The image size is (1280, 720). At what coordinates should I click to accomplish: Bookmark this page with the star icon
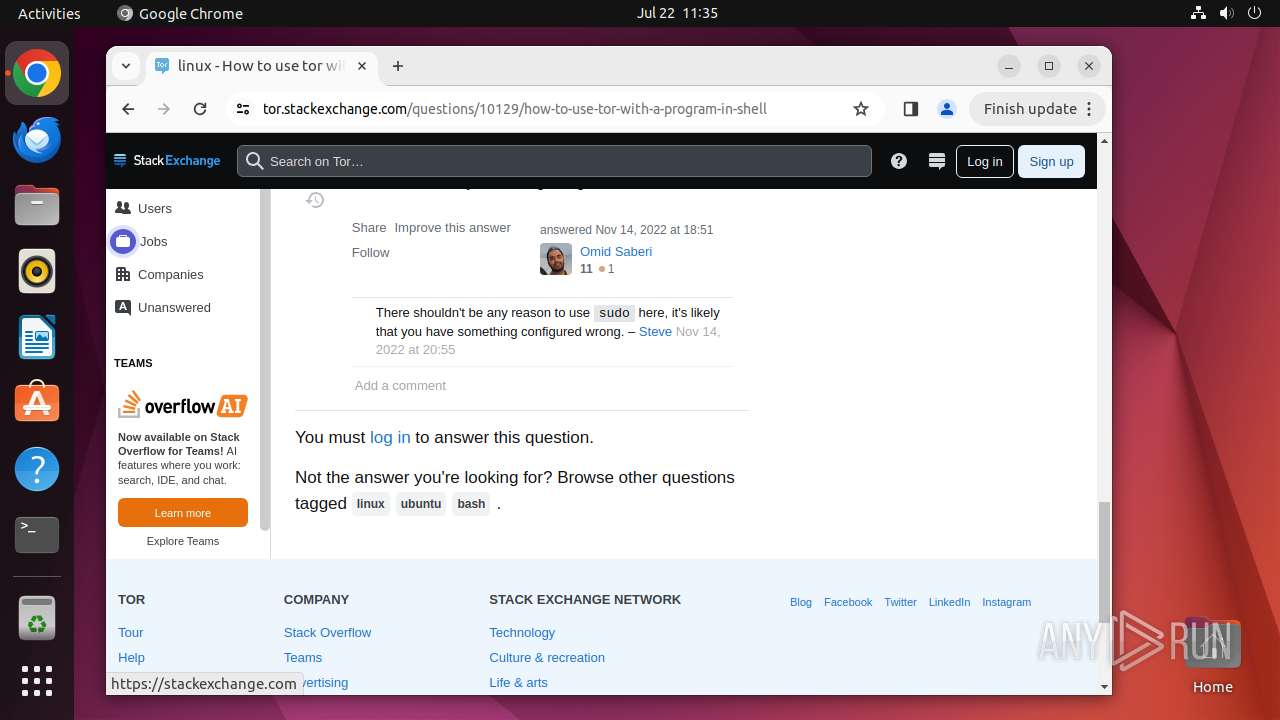point(861,109)
